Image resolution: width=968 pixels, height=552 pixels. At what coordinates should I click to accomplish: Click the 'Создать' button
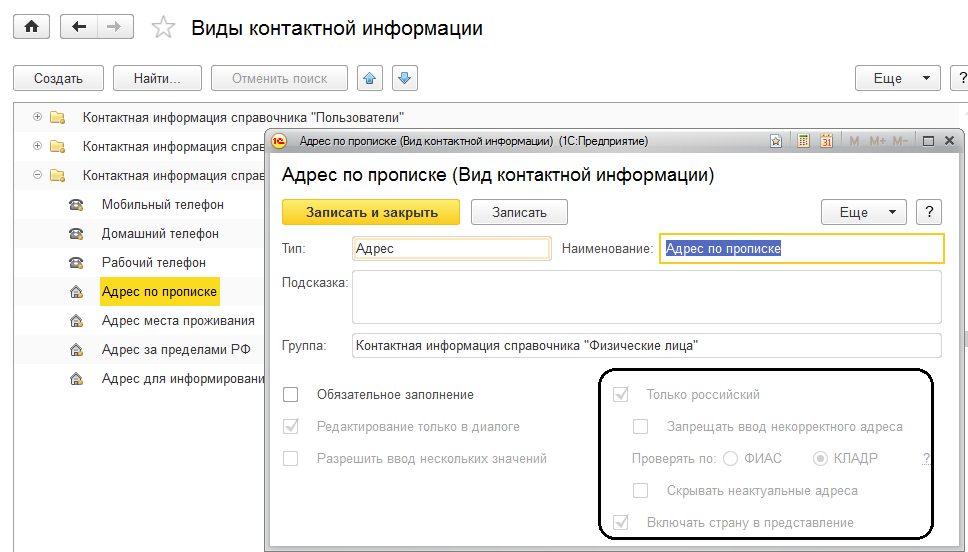click(58, 78)
